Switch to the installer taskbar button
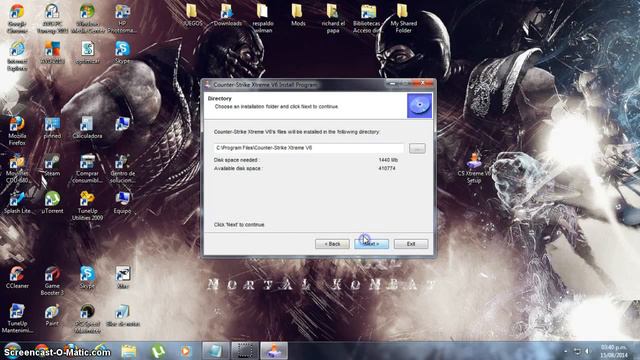The height and width of the screenshot is (360, 640). (x=274, y=351)
